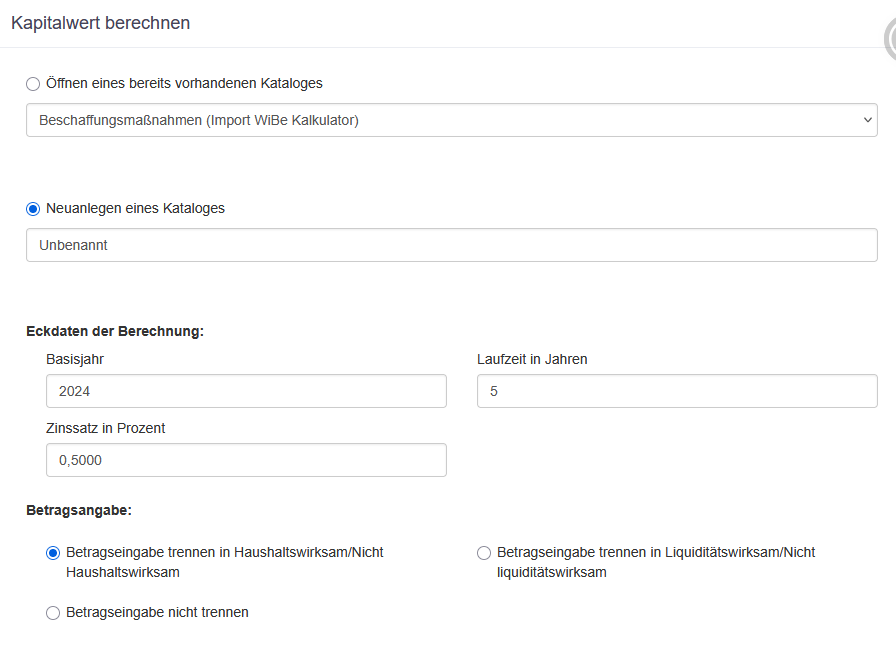The width and height of the screenshot is (896, 647).
Task: Select 'Neuanlegen eines Kataloges' radio button
Action: (33, 209)
